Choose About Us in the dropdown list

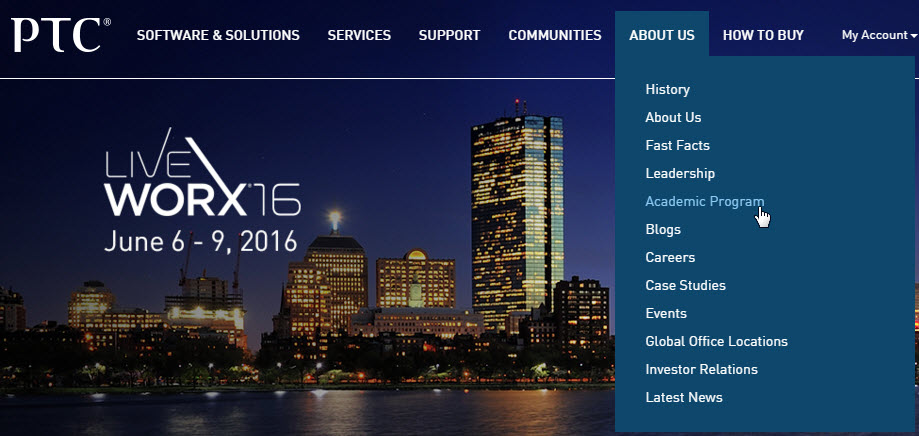pyautogui.click(x=673, y=117)
